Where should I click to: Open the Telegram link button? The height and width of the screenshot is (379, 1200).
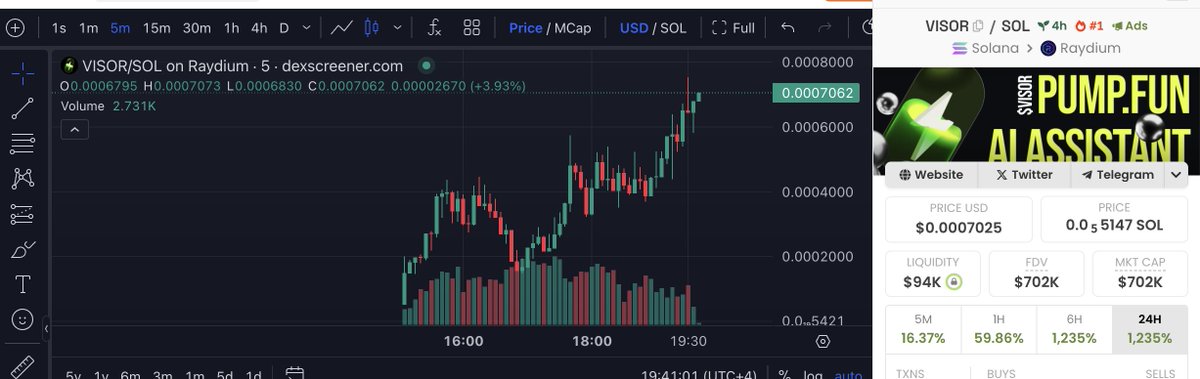click(1118, 174)
